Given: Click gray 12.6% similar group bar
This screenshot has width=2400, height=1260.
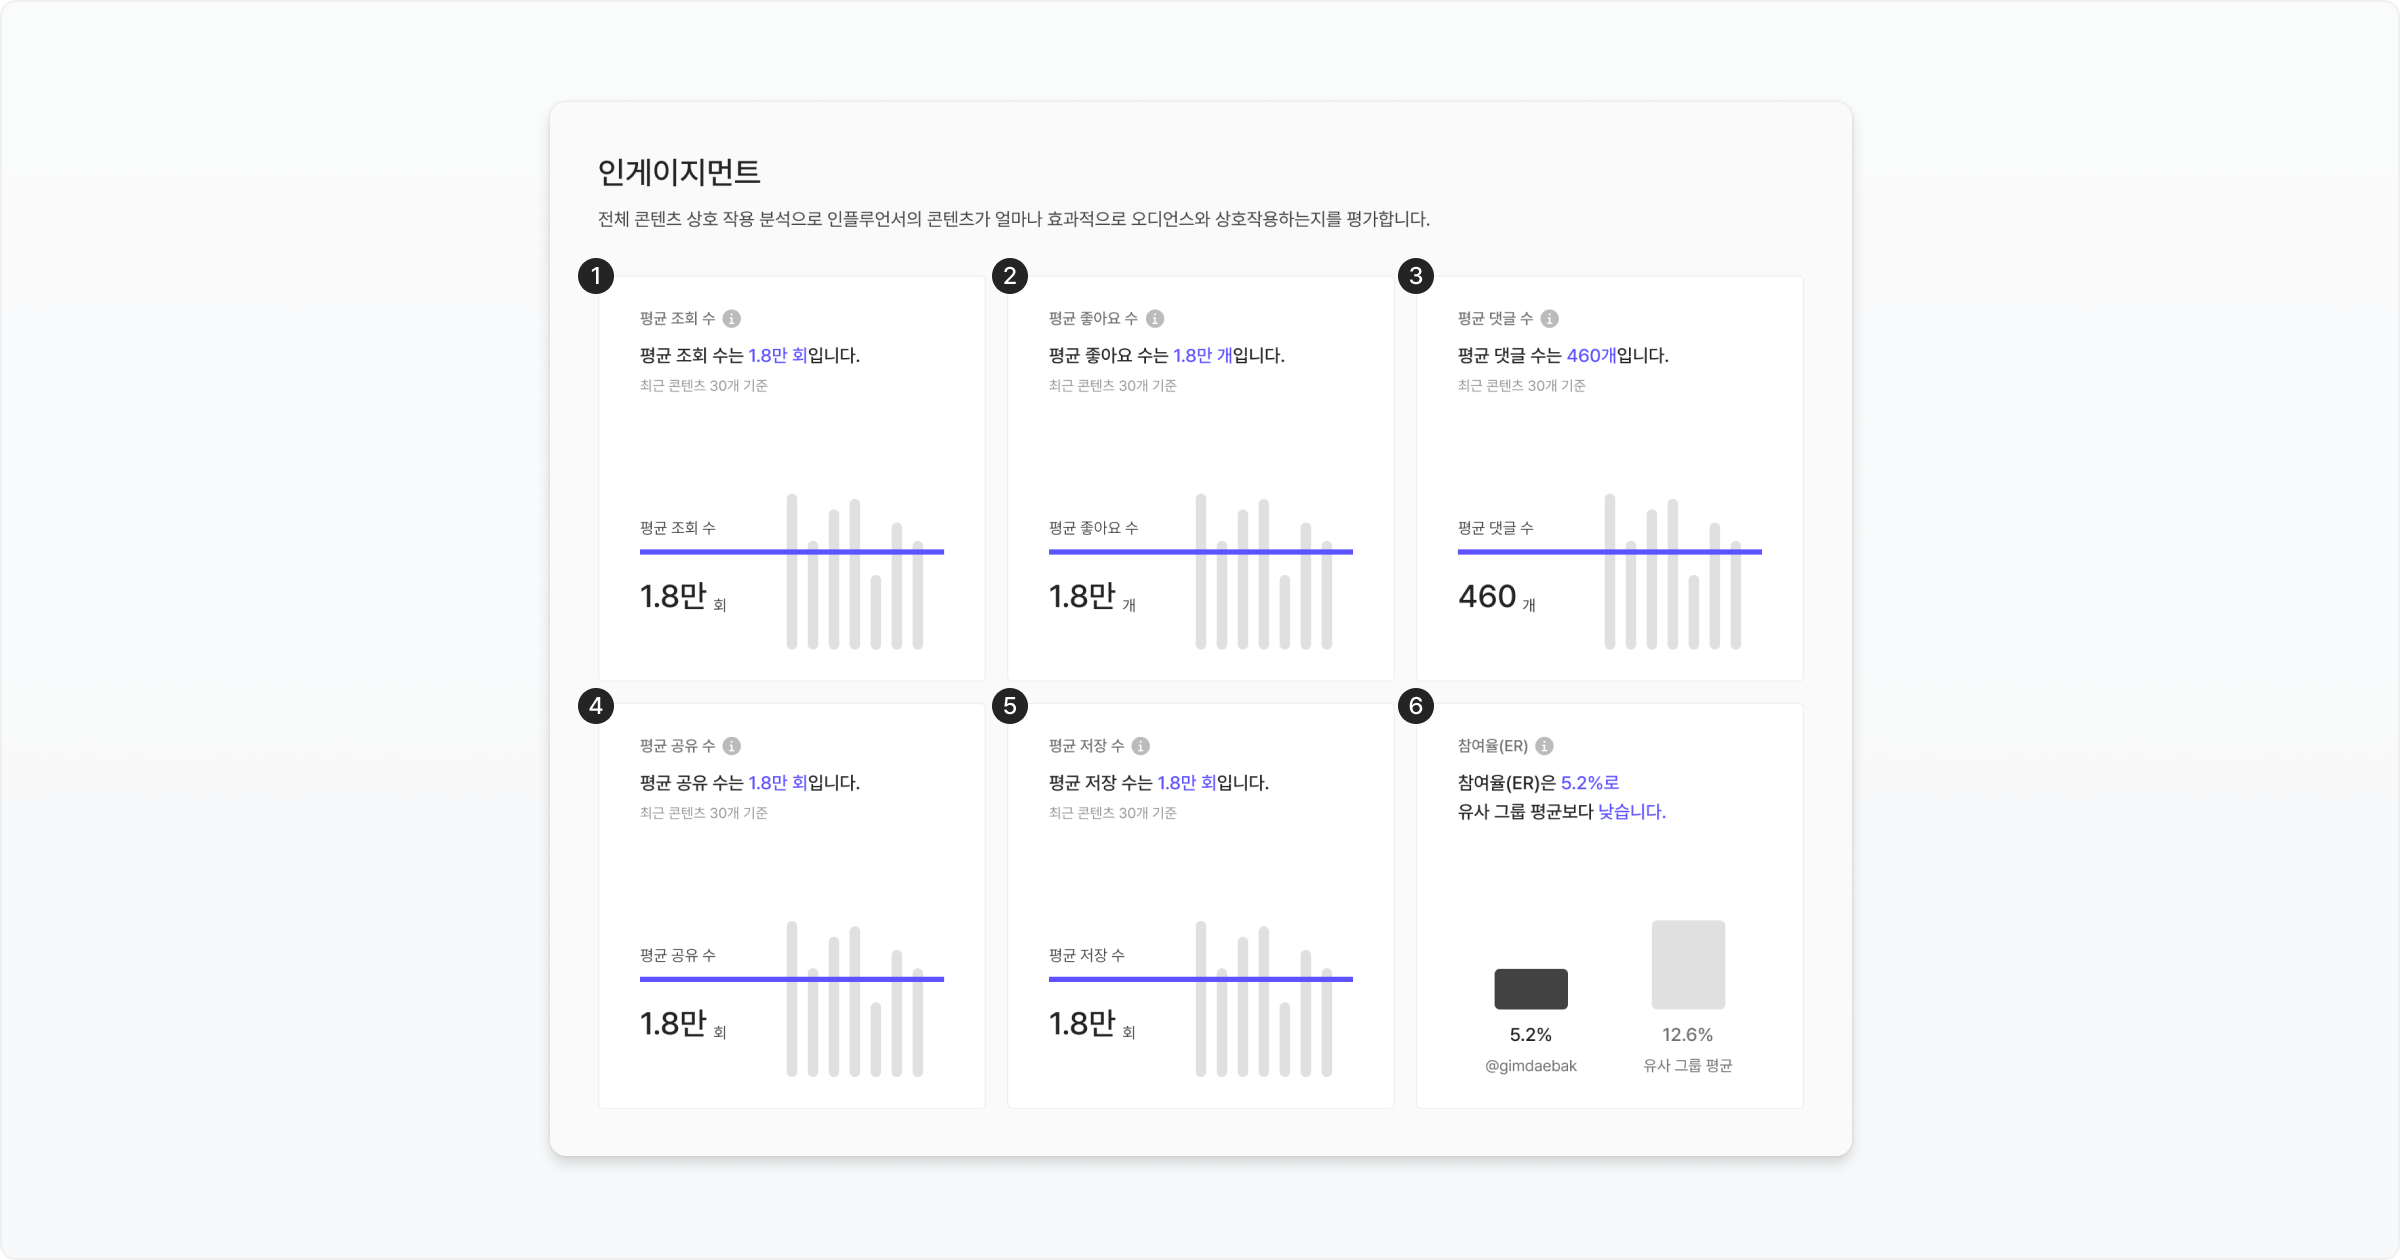Looking at the screenshot, I should point(1688,965).
